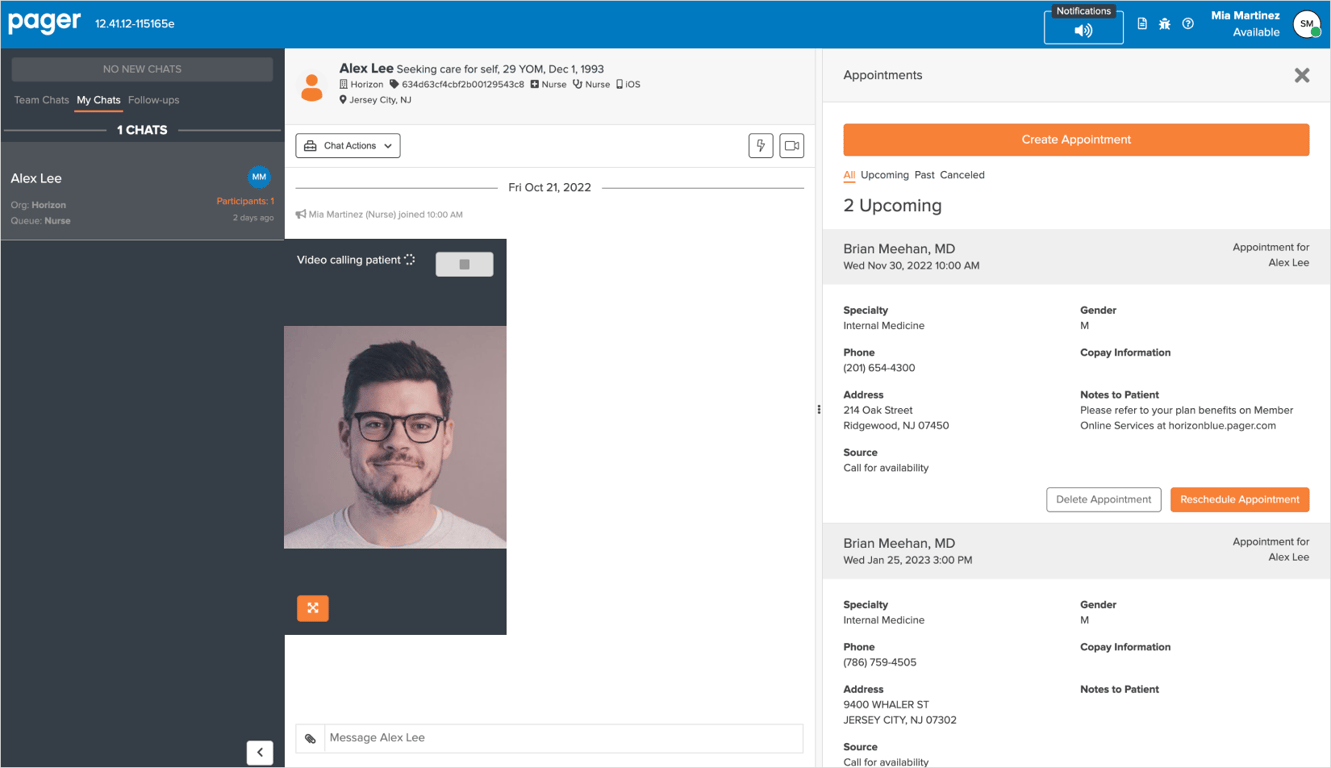Open the help question mark icon
Viewport: 1331px width, 768px height.
1188,24
